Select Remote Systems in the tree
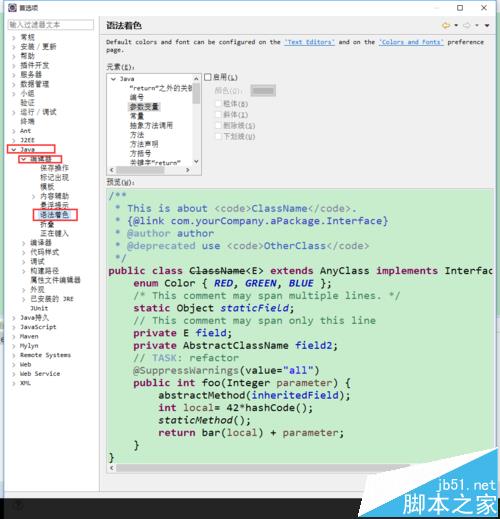The image size is (500, 519). pyautogui.click(x=45, y=355)
